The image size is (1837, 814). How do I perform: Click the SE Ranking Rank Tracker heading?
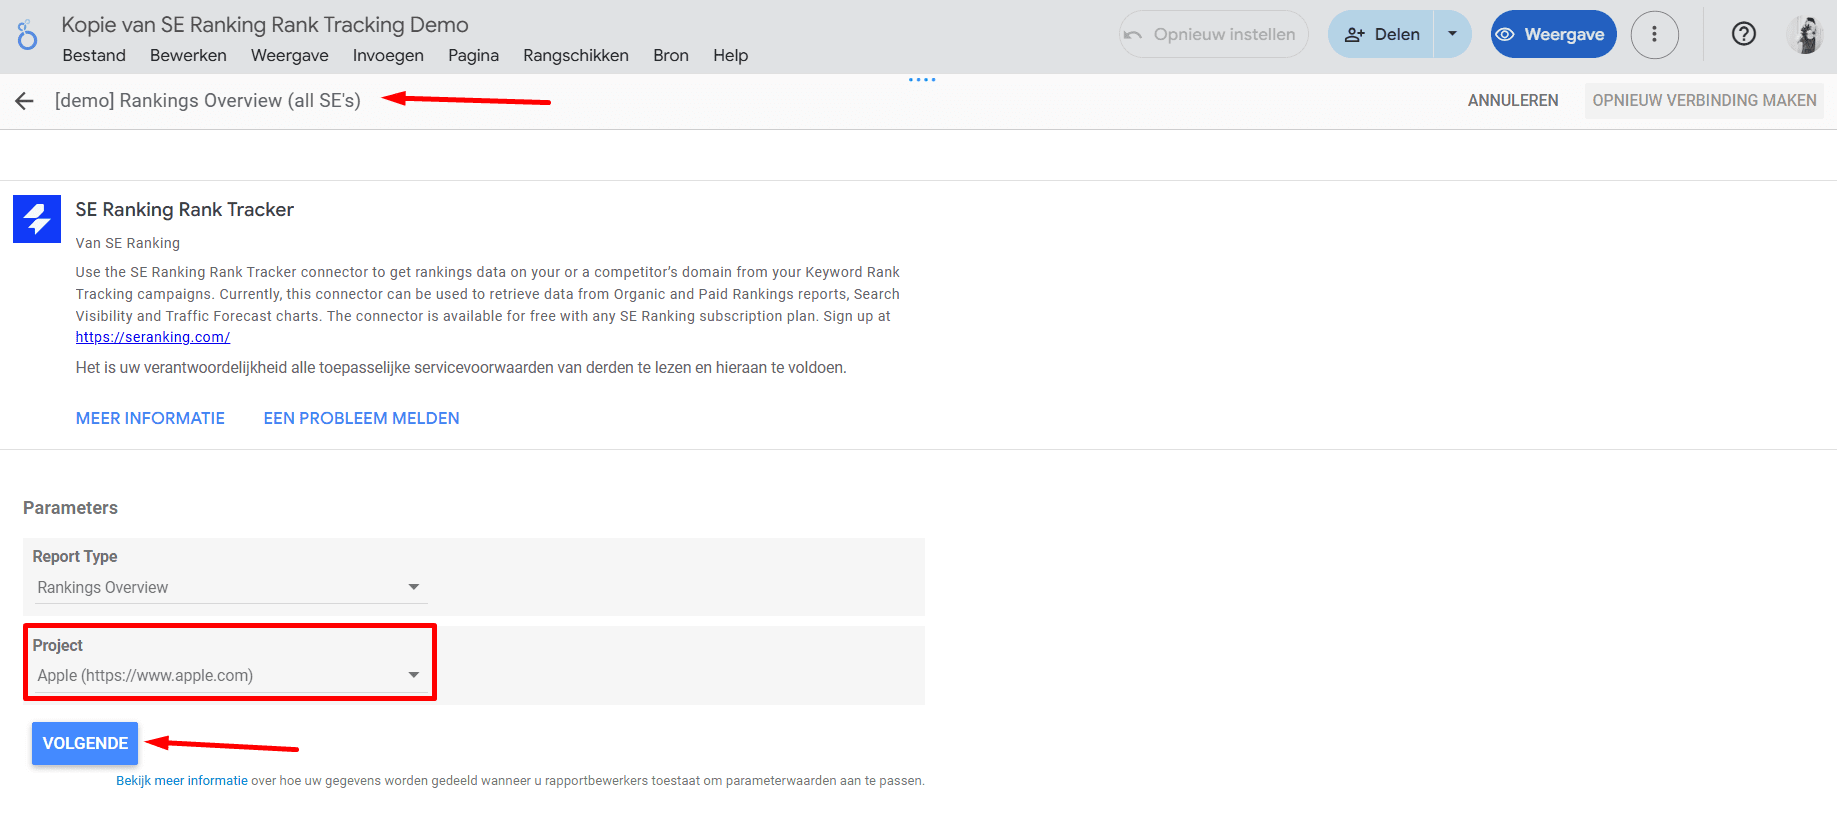pos(184,209)
